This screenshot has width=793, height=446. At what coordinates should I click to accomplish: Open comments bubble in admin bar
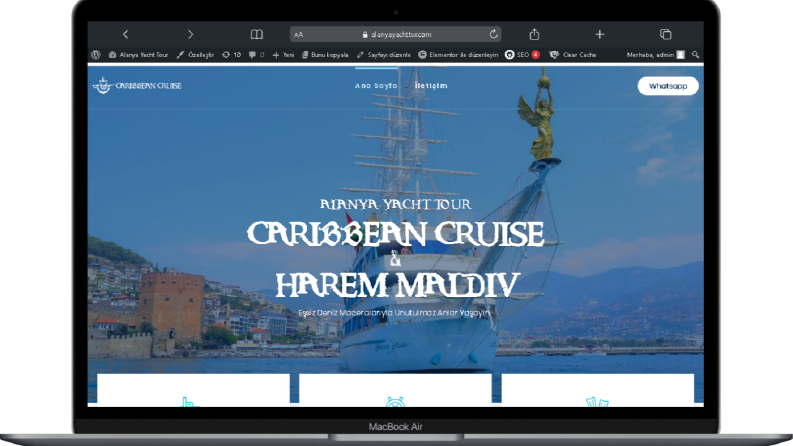click(256, 55)
